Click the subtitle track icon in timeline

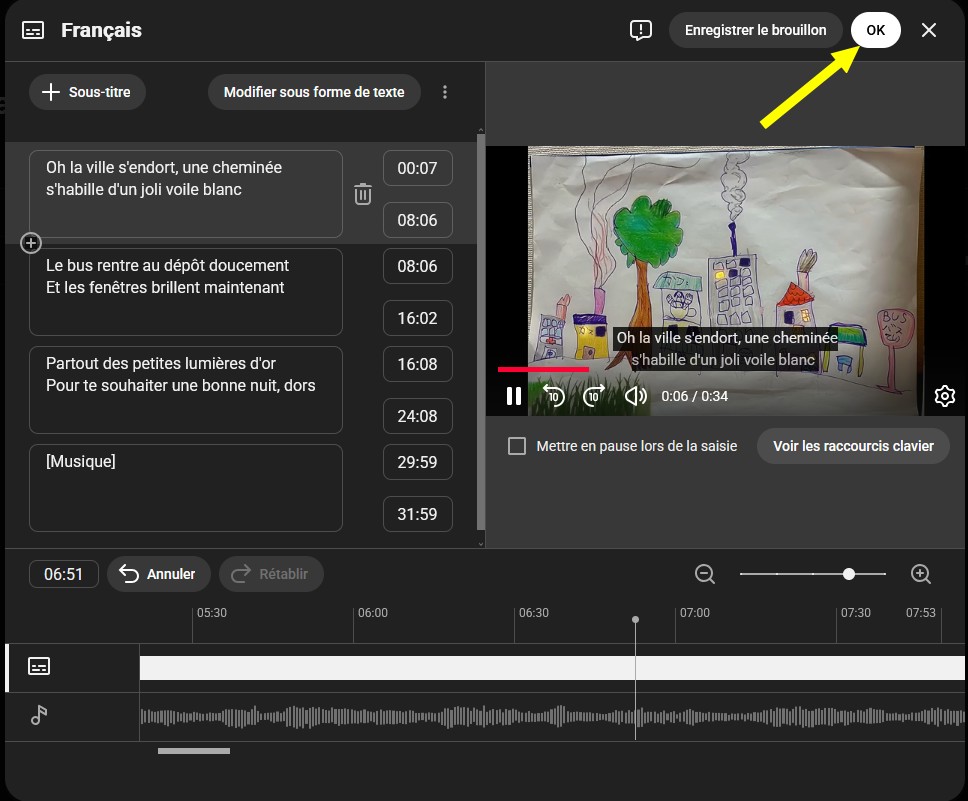[x=39, y=666]
